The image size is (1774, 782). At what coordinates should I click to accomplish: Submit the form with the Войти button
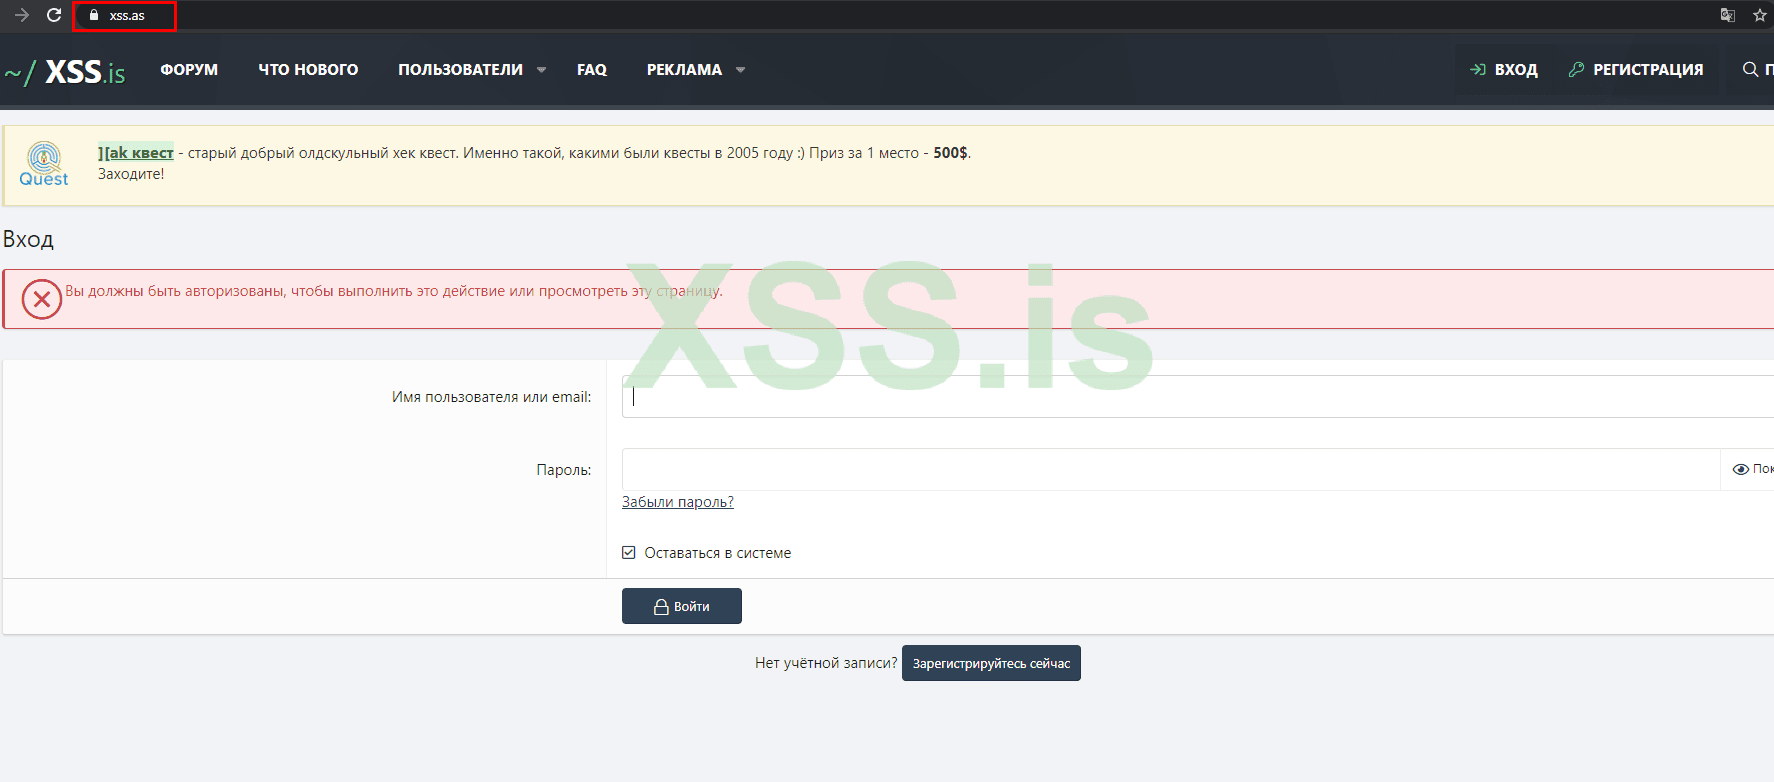click(x=682, y=606)
